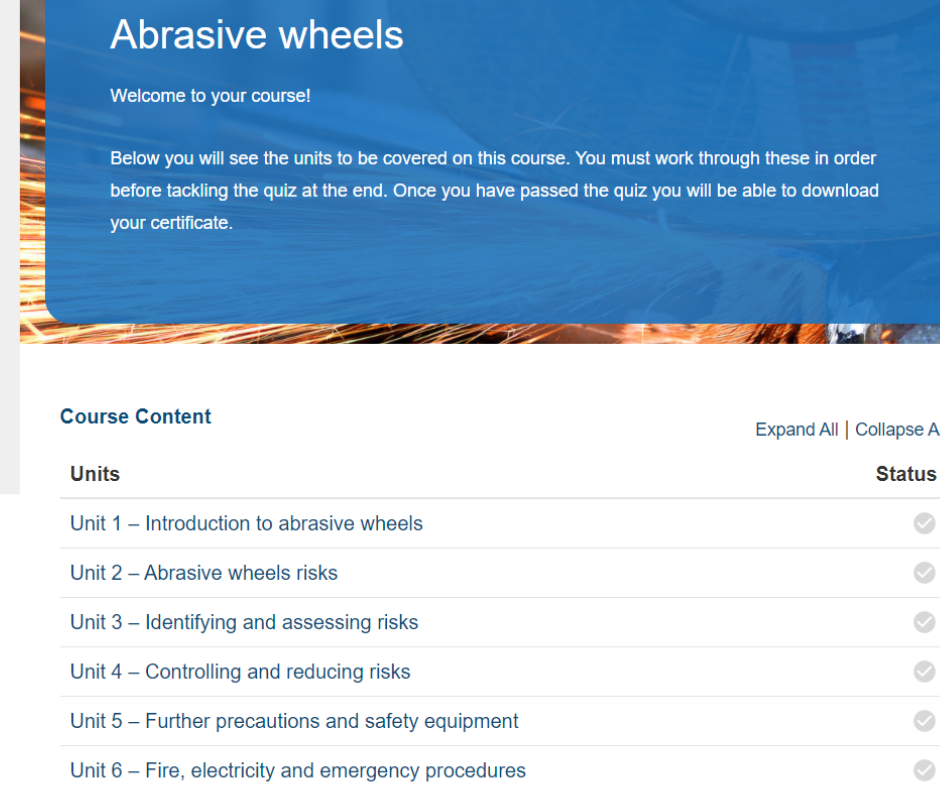Click the Status column header
The image size is (940, 788).
[x=906, y=474]
